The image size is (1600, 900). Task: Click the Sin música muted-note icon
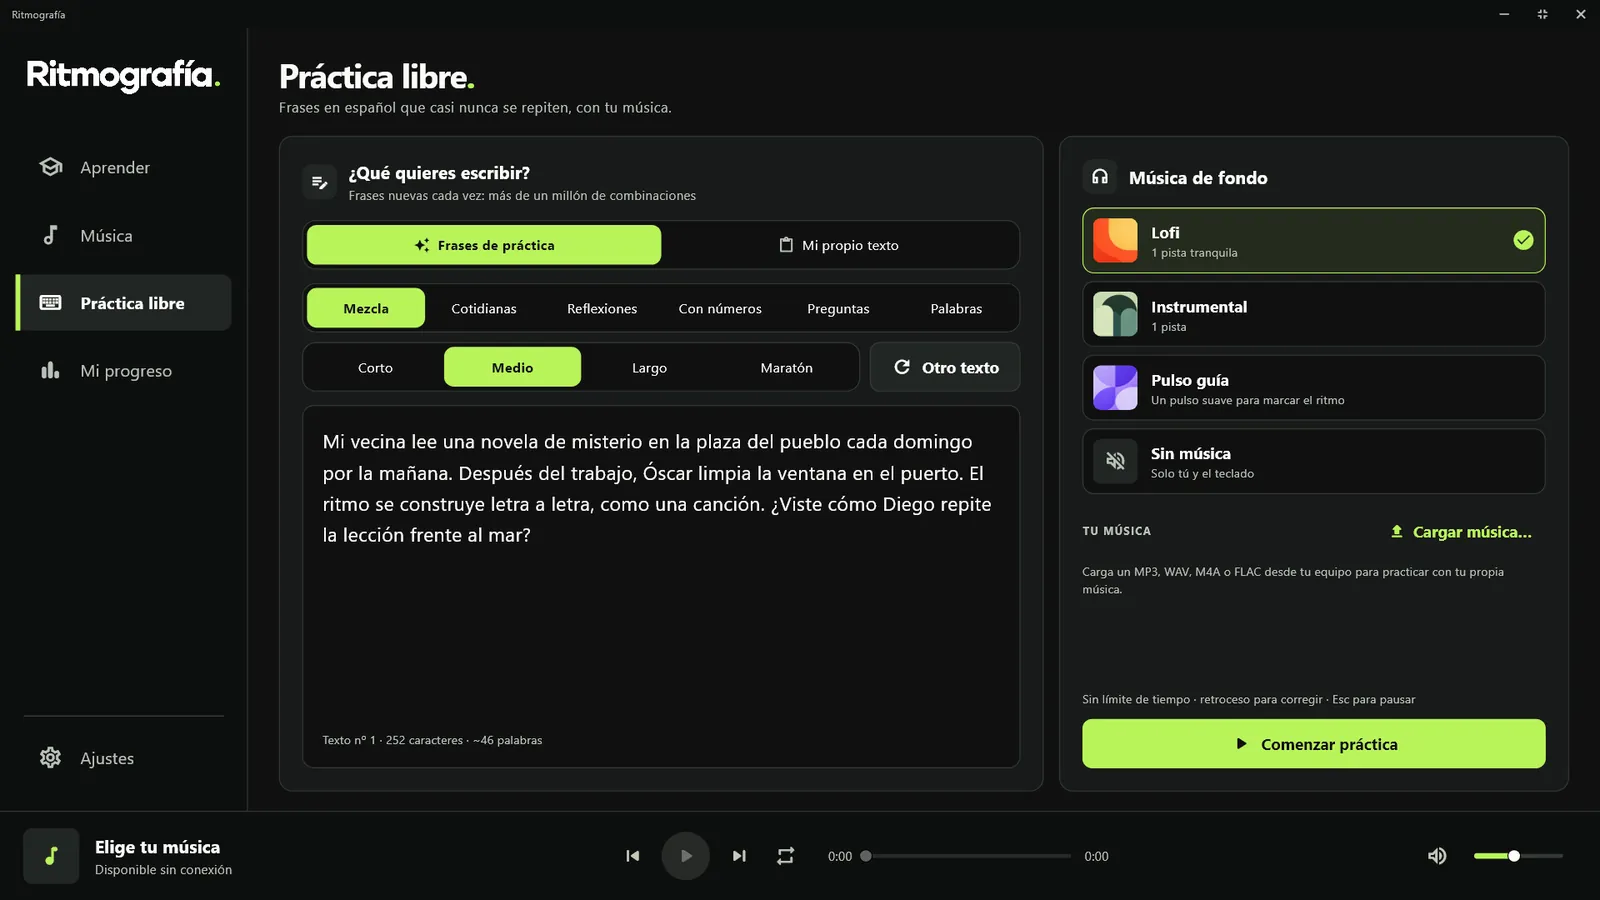pos(1115,461)
